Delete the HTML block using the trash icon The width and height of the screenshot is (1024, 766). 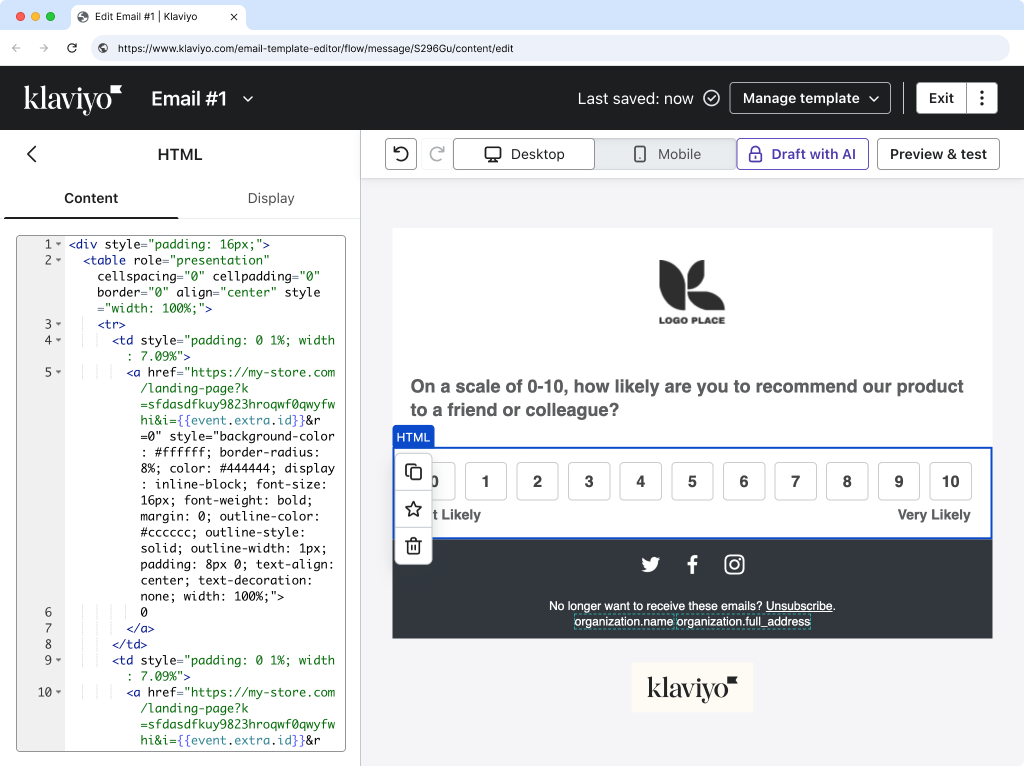[413, 546]
